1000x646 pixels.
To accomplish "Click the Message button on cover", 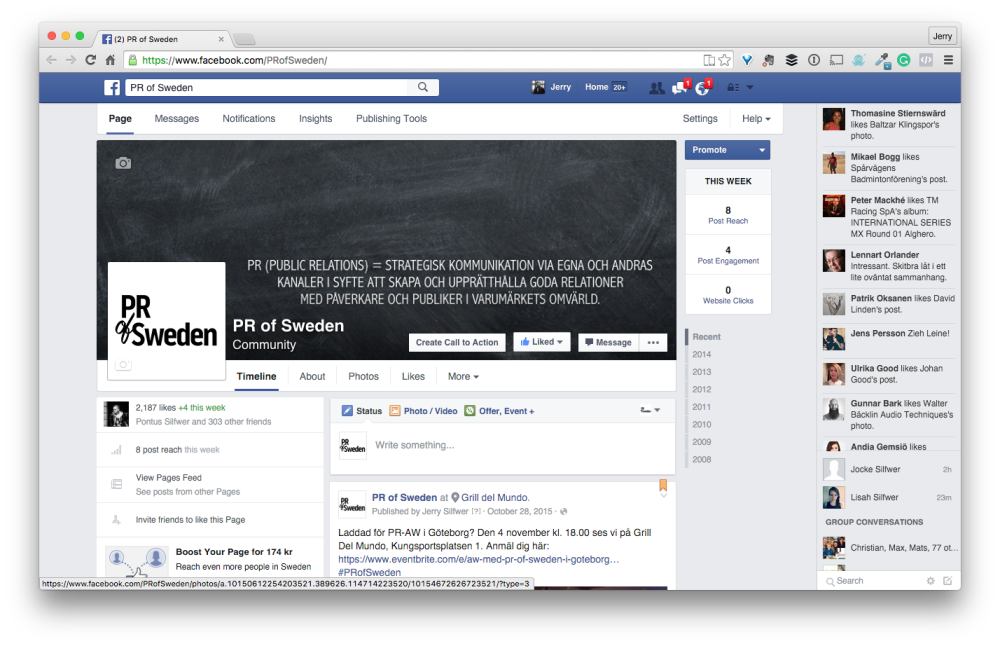I will point(608,342).
